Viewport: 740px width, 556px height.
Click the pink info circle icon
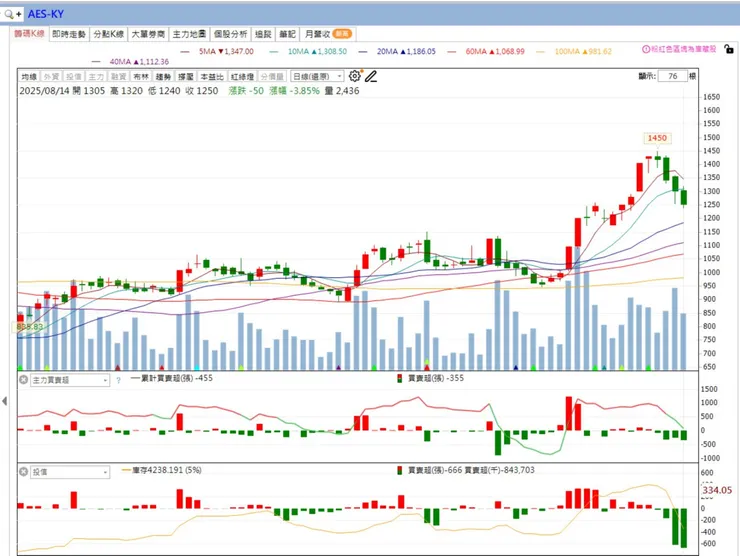tap(646, 49)
